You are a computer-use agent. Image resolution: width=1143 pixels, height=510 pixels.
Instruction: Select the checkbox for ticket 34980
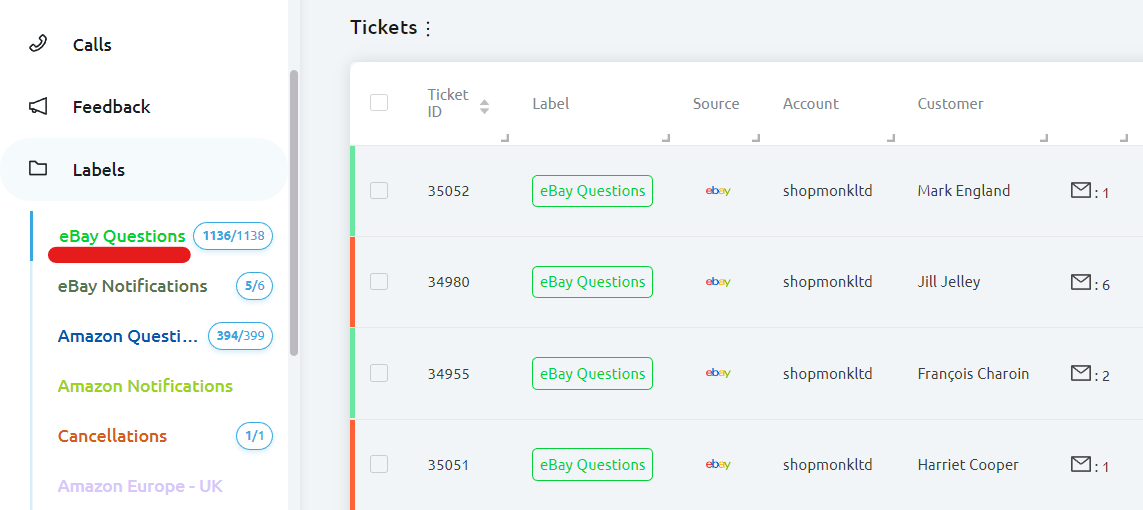379,282
